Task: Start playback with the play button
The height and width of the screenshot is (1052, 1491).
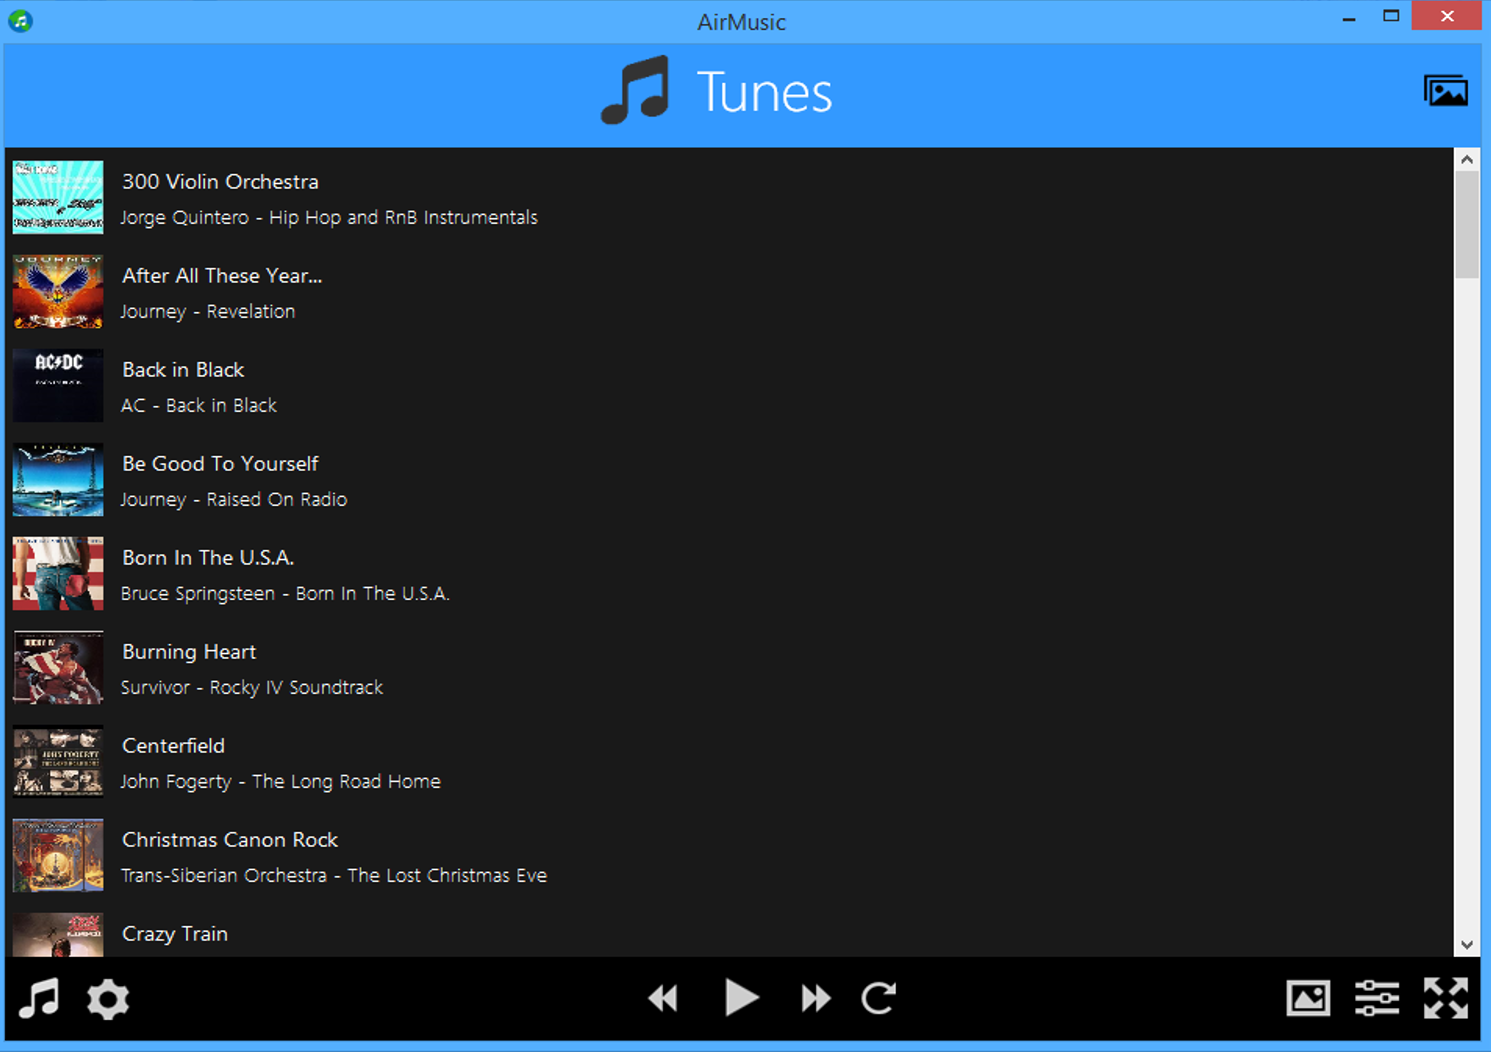Action: (x=741, y=998)
